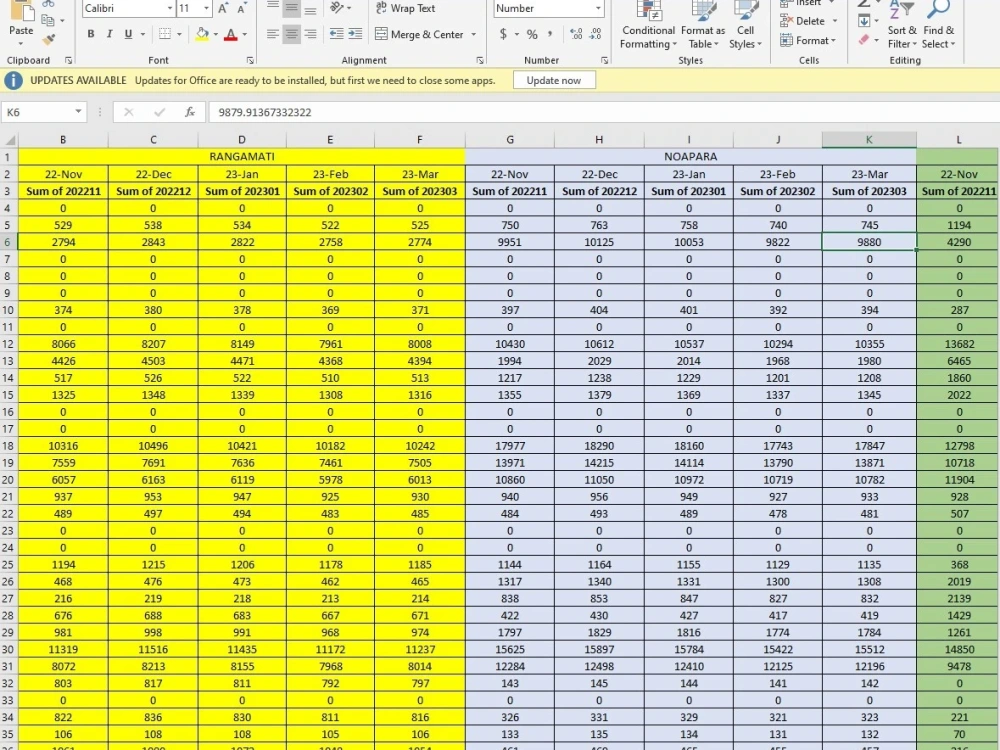1000x750 pixels.
Task: Select column G header
Action: [510, 140]
